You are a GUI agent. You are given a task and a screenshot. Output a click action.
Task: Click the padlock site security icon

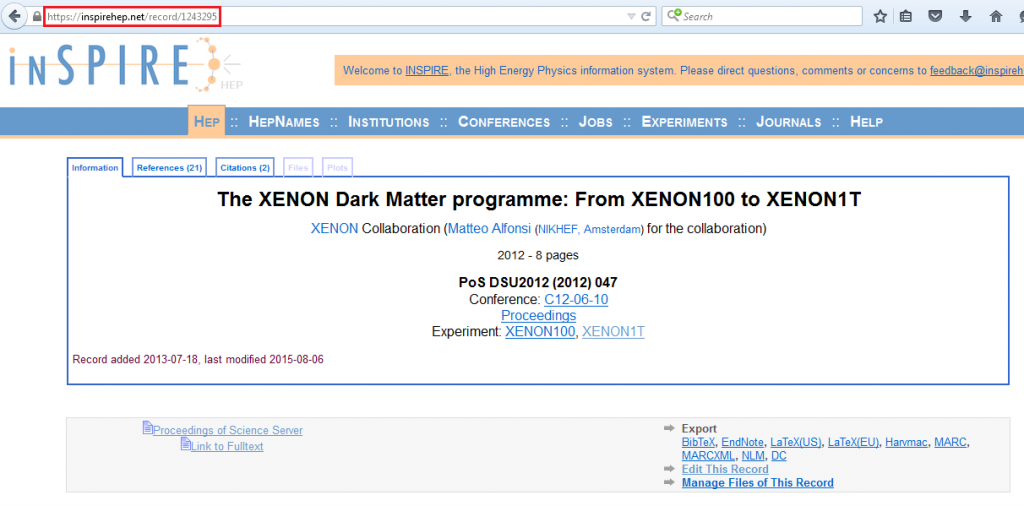coord(37,16)
